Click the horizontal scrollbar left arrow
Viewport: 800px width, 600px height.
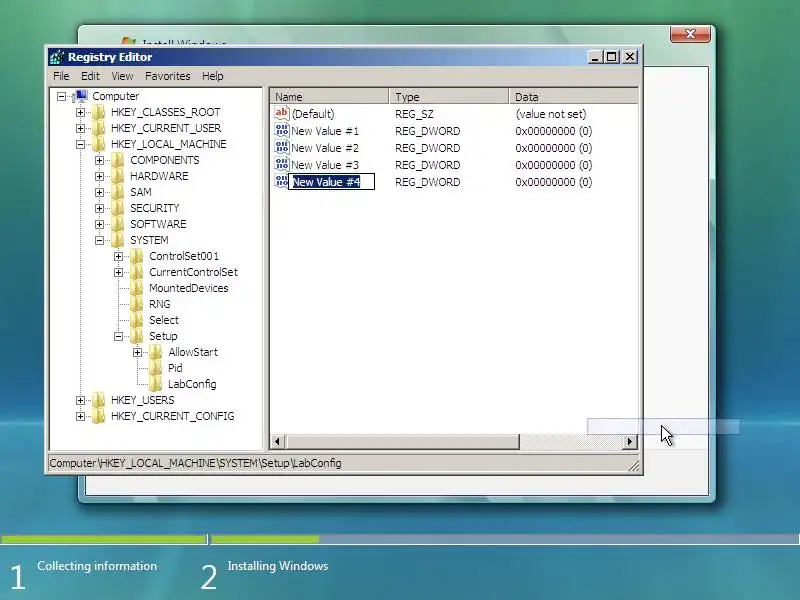coord(277,441)
